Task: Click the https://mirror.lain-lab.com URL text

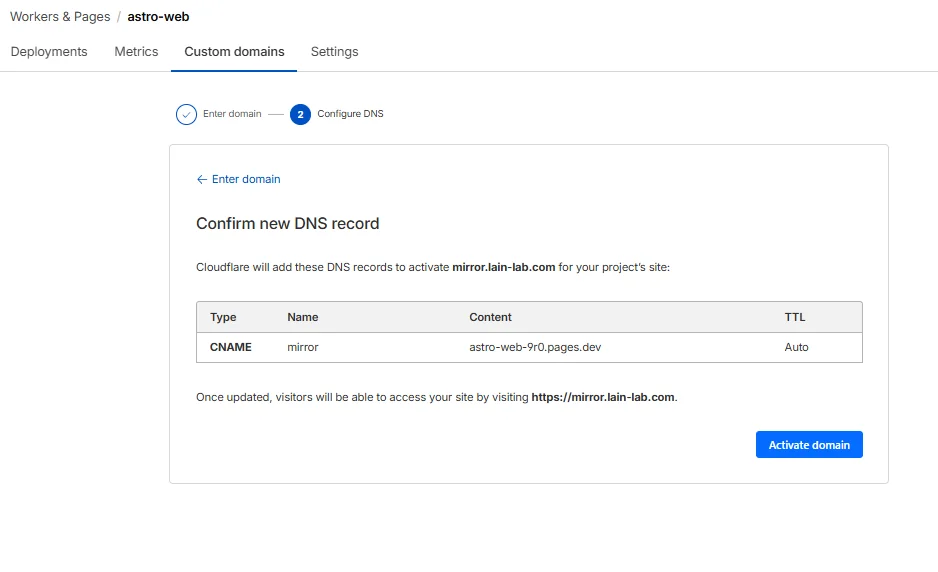Action: point(603,397)
